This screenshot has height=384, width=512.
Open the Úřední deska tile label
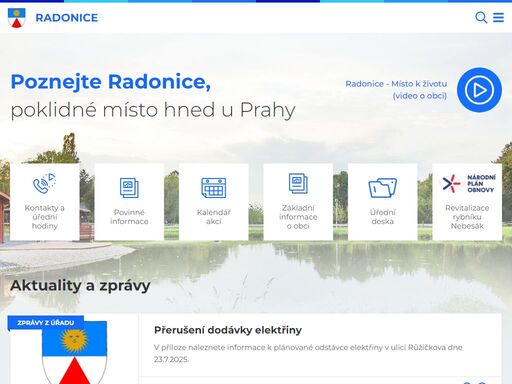[383, 217]
